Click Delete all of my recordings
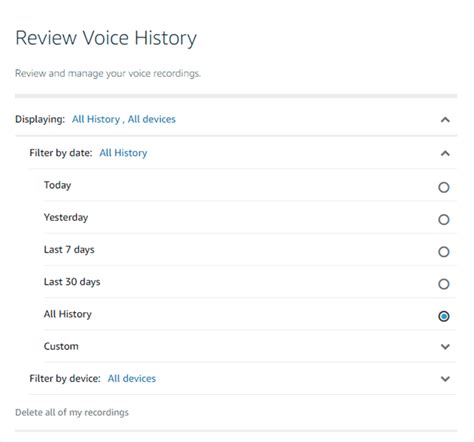This screenshot has height=442, width=474. 72,412
